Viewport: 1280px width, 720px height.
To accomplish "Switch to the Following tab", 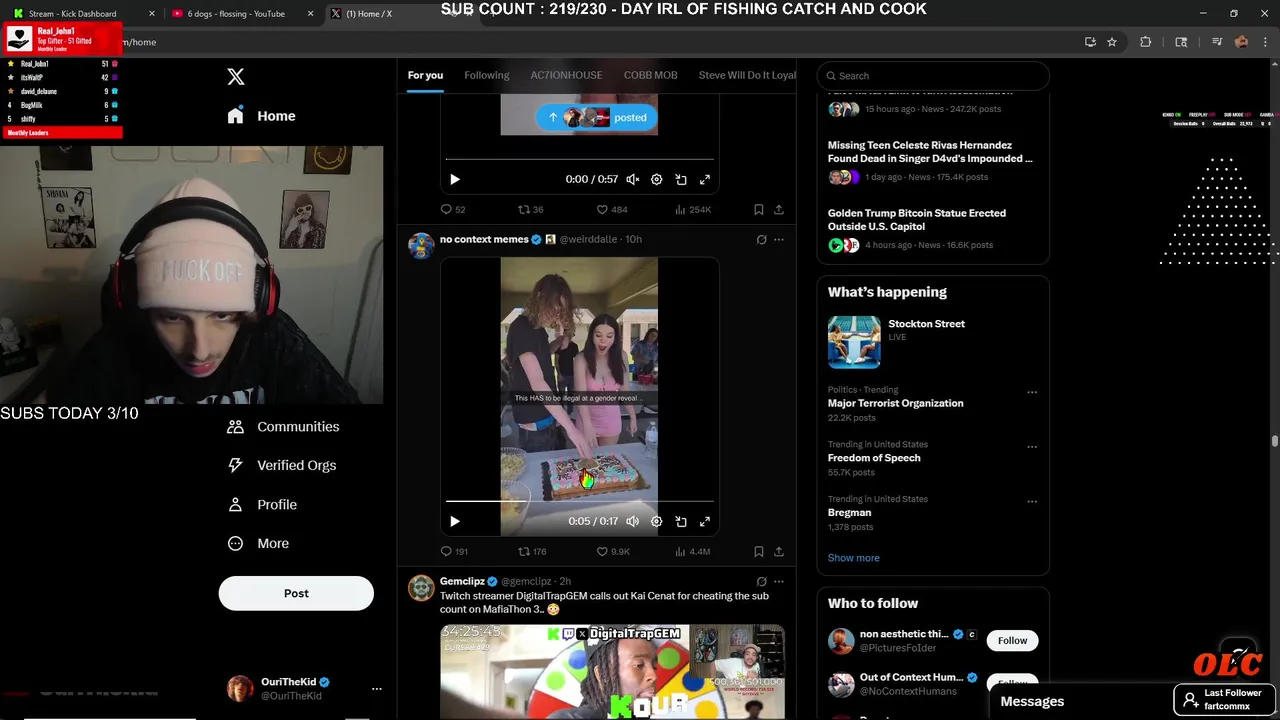I will [x=487, y=75].
